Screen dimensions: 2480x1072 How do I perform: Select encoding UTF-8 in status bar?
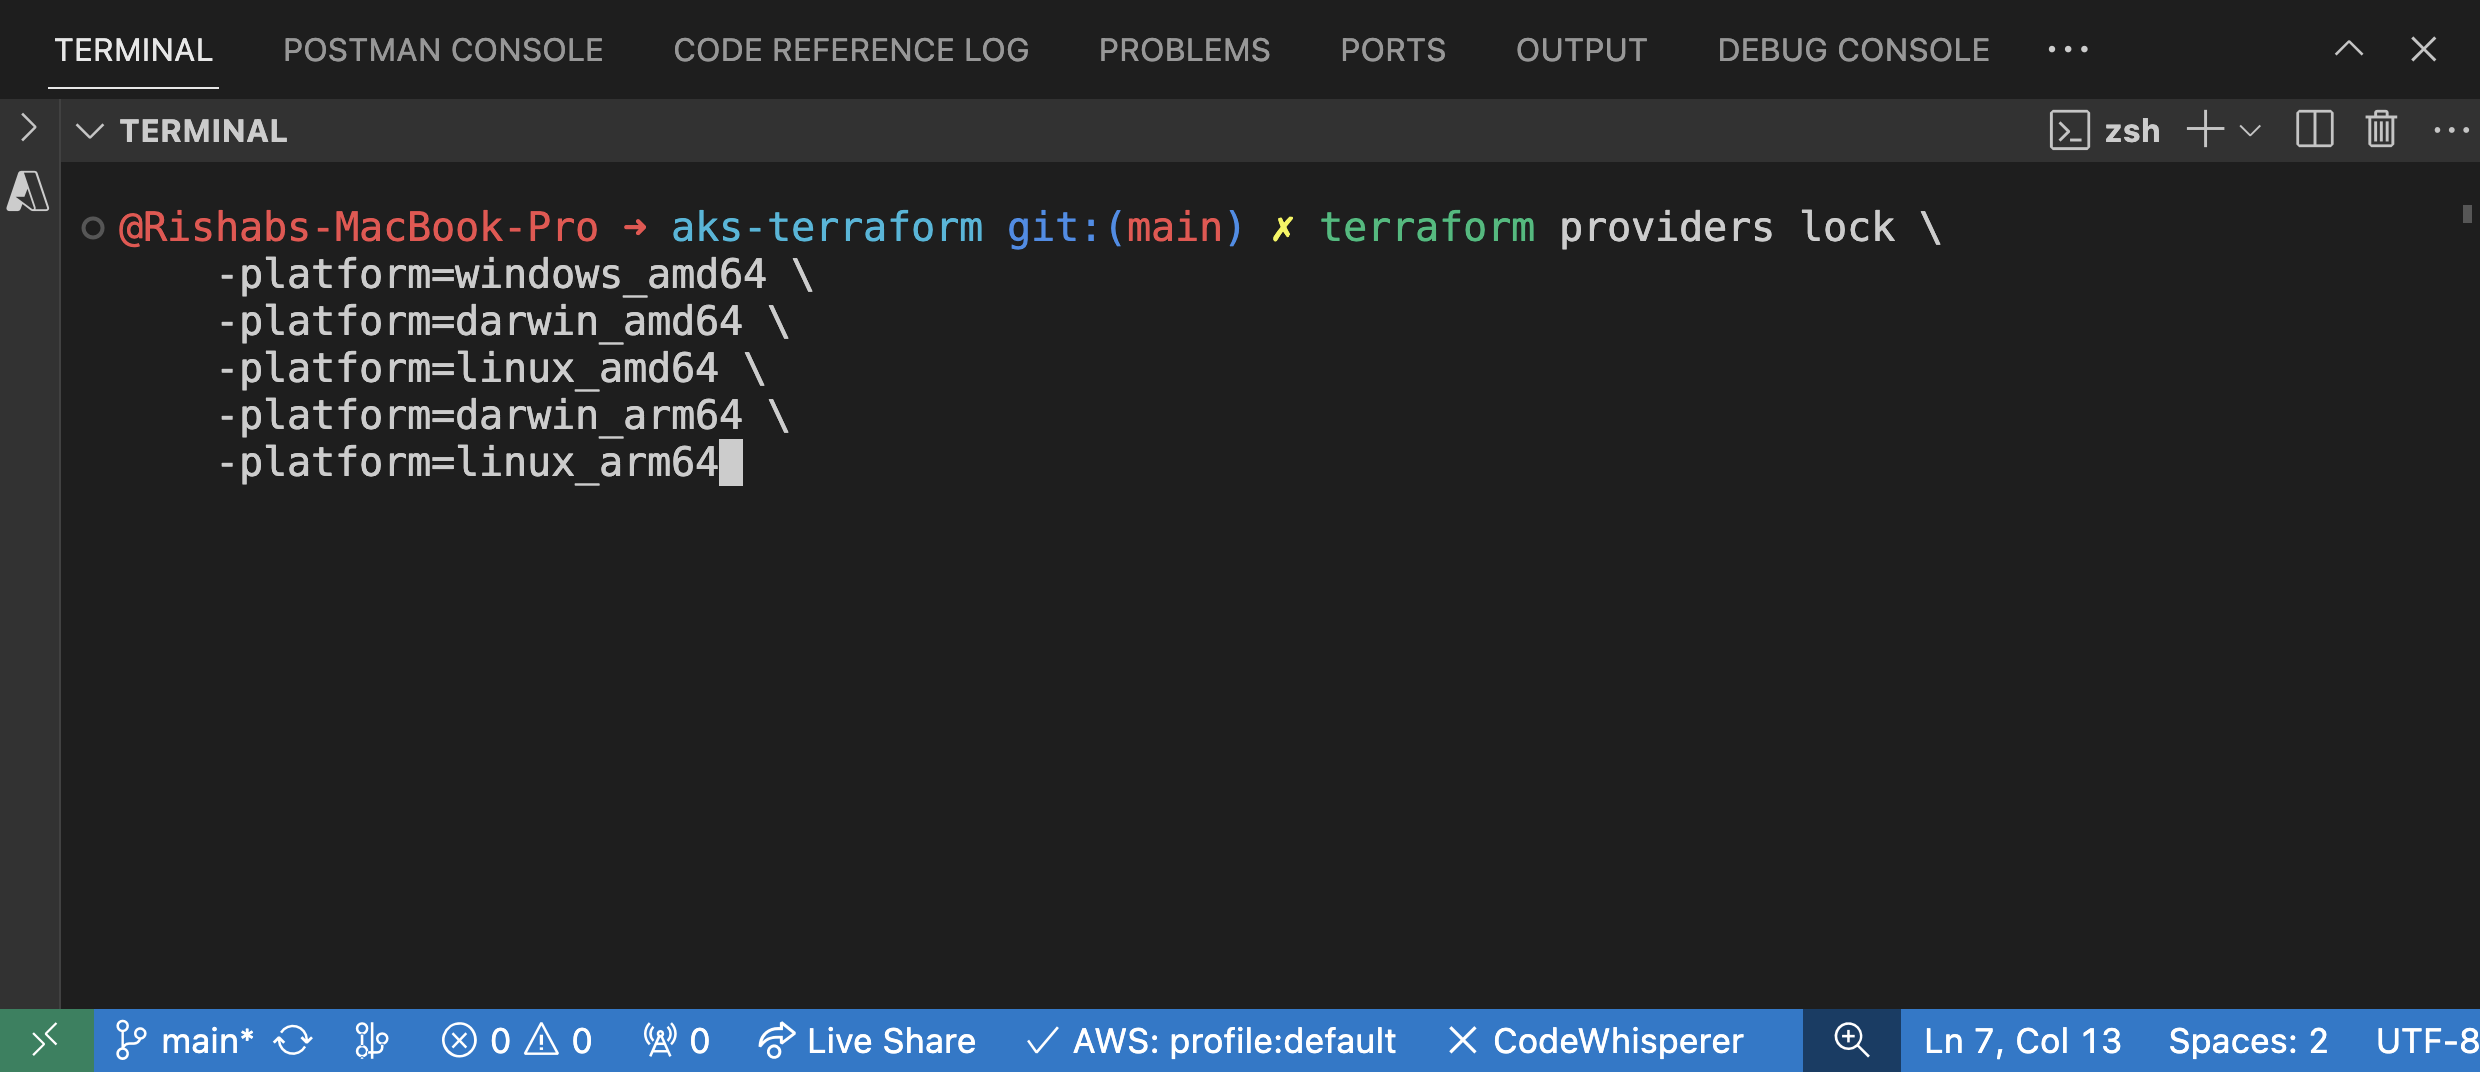2427,1041
